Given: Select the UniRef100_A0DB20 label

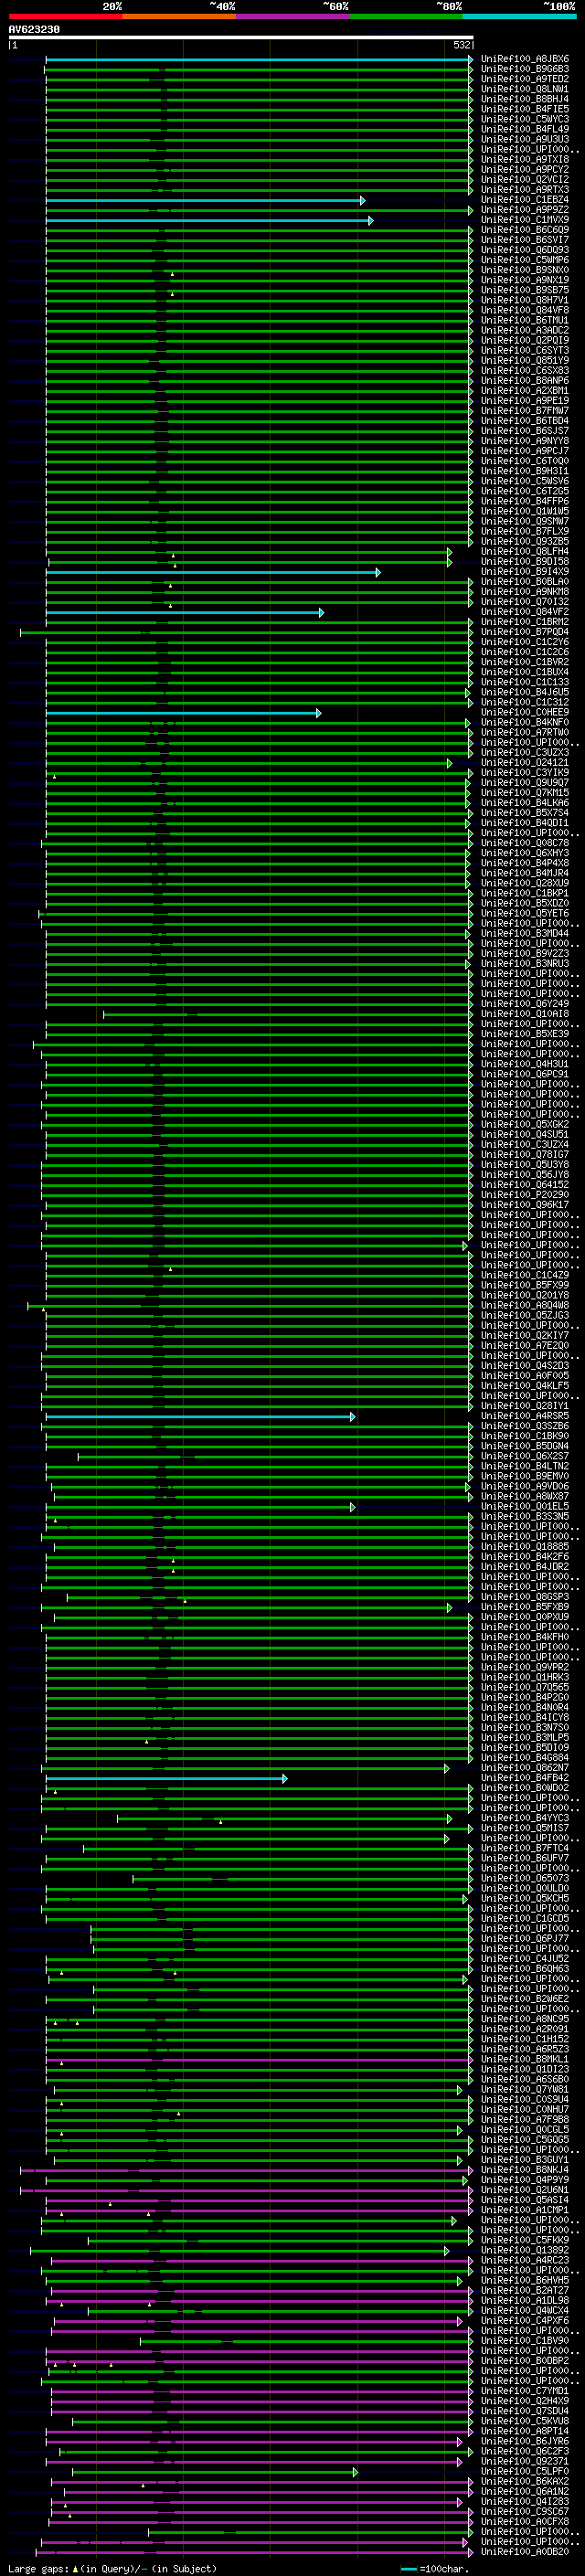Looking at the screenshot, I should 525,2552.
